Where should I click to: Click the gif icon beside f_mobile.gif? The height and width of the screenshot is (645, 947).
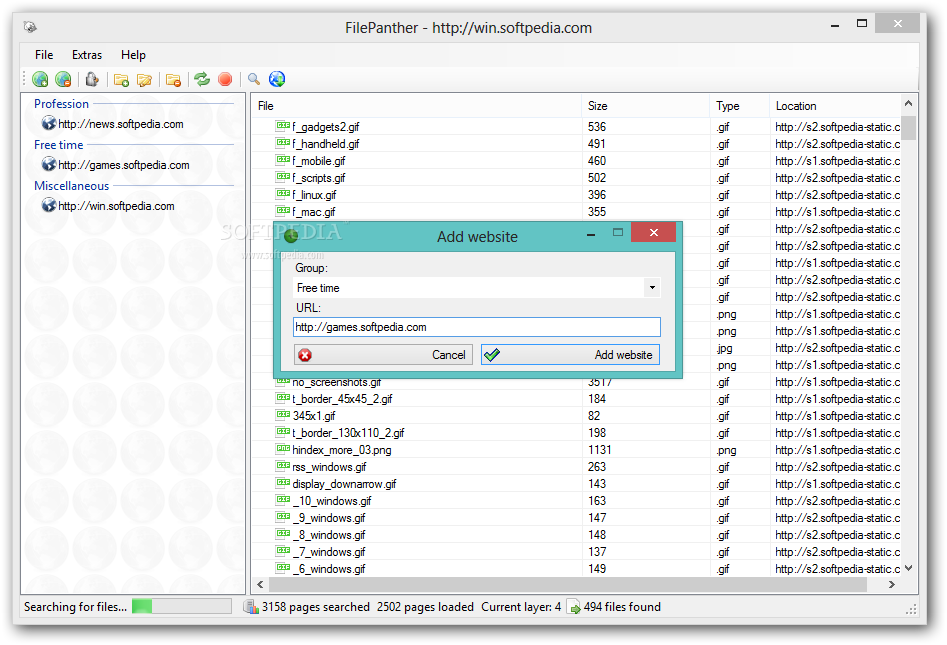click(283, 159)
